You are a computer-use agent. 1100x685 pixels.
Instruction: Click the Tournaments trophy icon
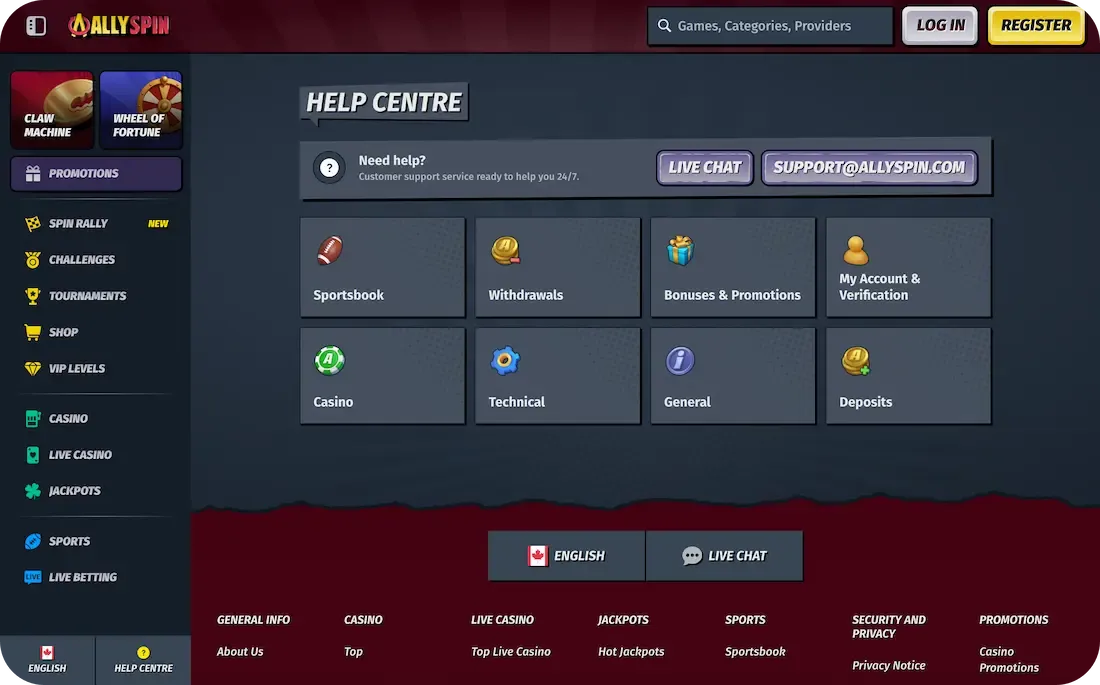(33, 296)
